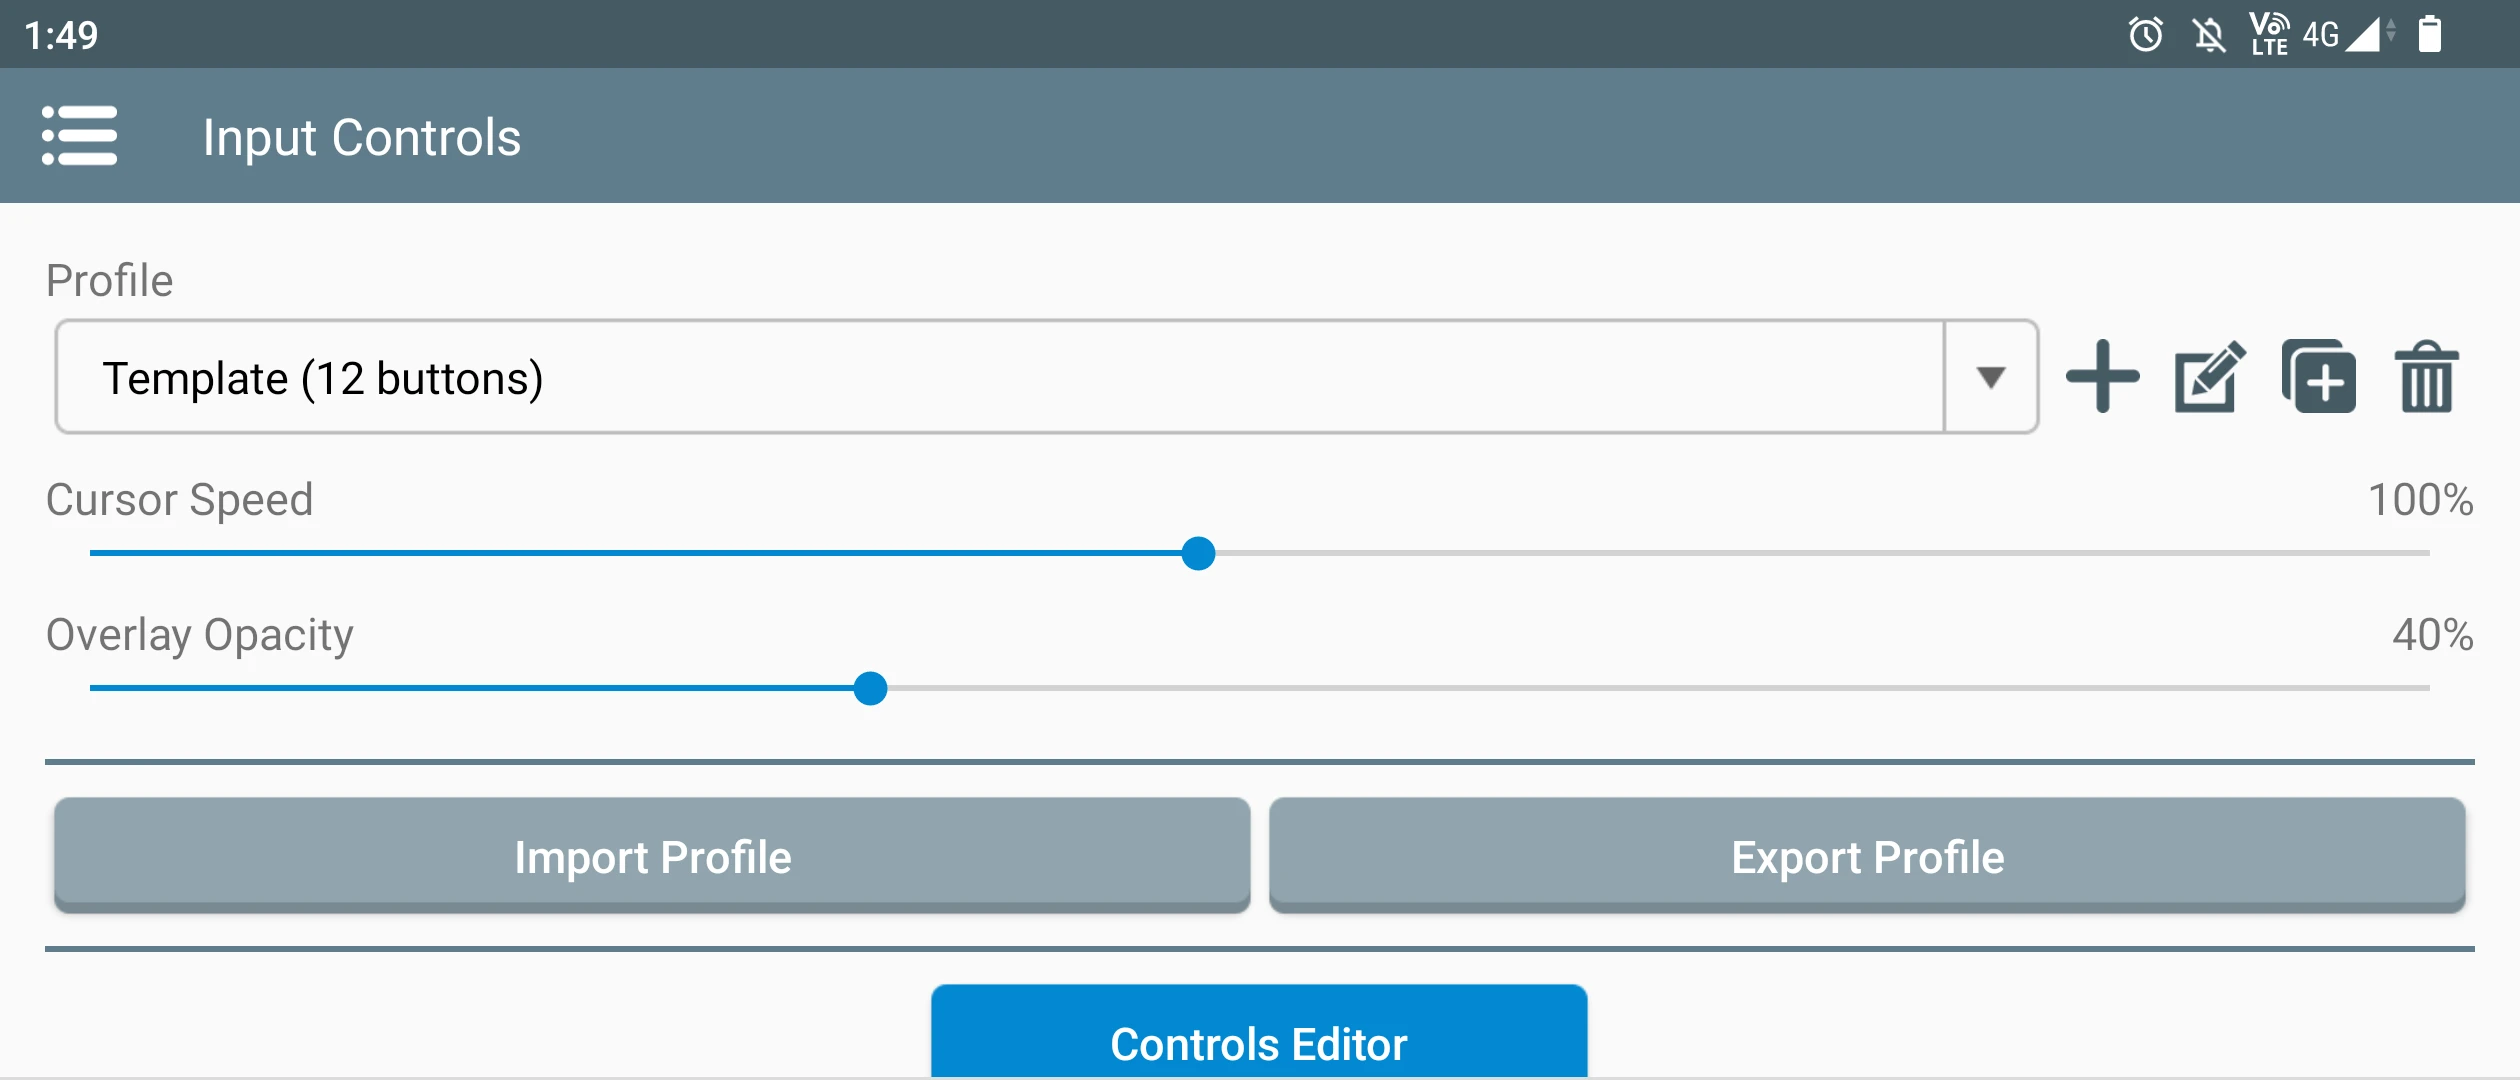Tap the 1:49 status bar clock
Screen dimensions: 2520x1080
61,36
